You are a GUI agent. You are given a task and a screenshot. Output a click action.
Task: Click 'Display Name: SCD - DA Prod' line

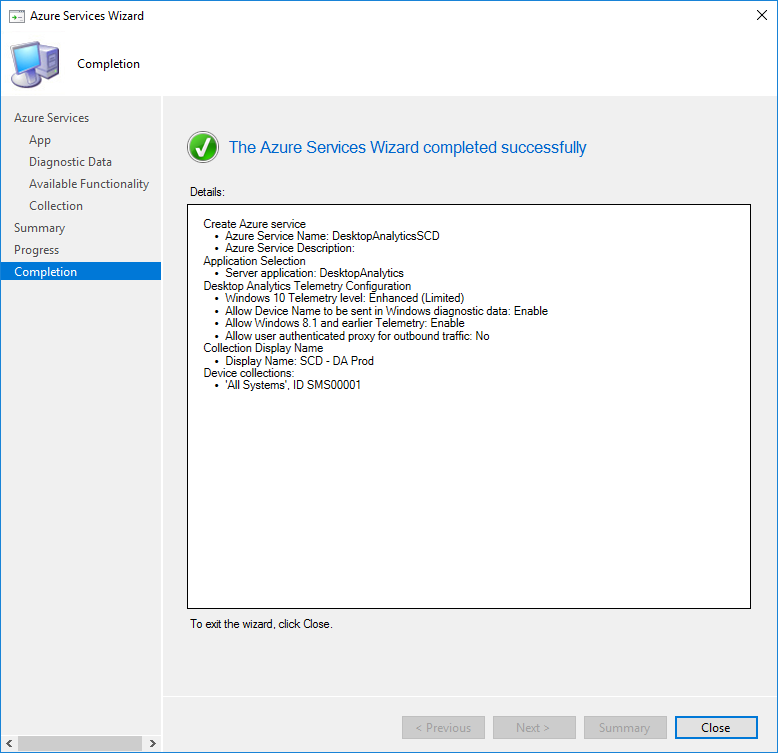click(299, 361)
